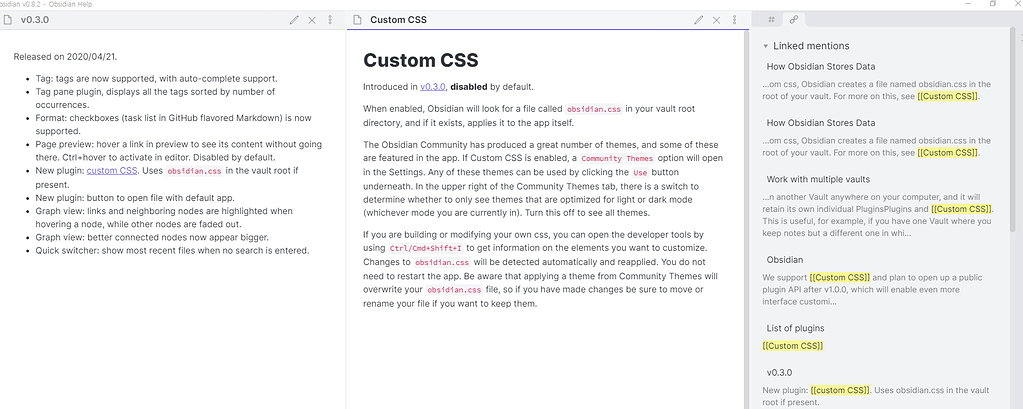
Task: Open more options for Custom CSS pane
Action: click(x=736, y=20)
